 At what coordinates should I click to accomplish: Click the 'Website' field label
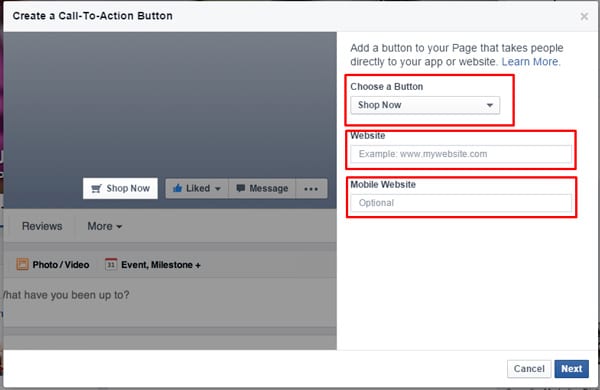point(368,135)
